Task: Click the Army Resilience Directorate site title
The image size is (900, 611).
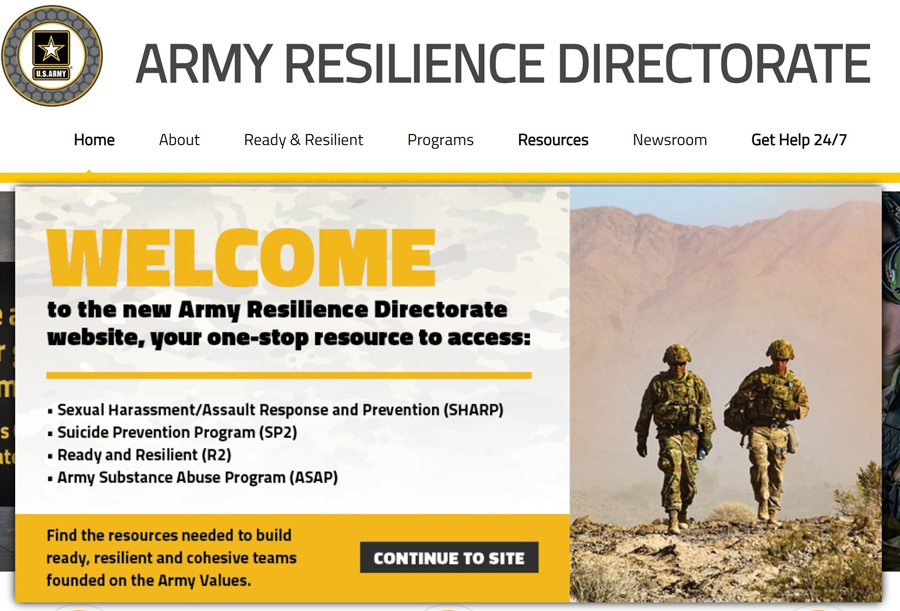Action: point(503,63)
